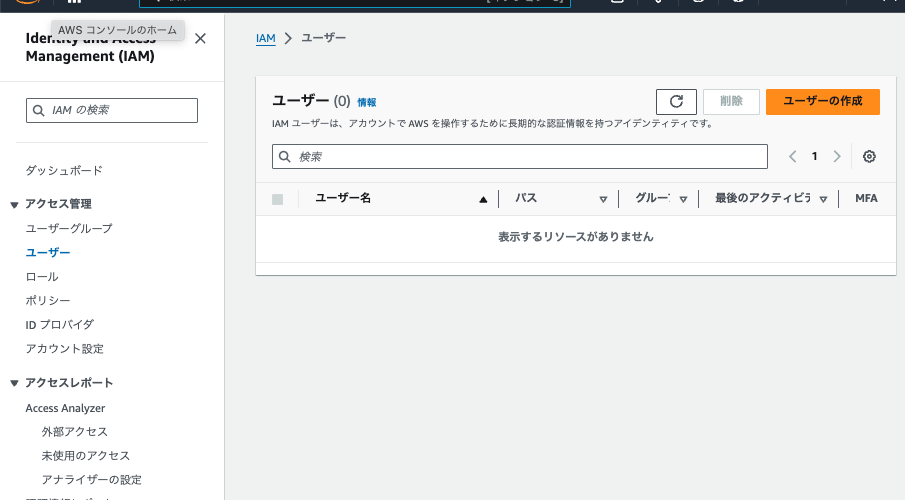Click page number 1 in pagination
Screen dimensions: 905x500
point(814,156)
